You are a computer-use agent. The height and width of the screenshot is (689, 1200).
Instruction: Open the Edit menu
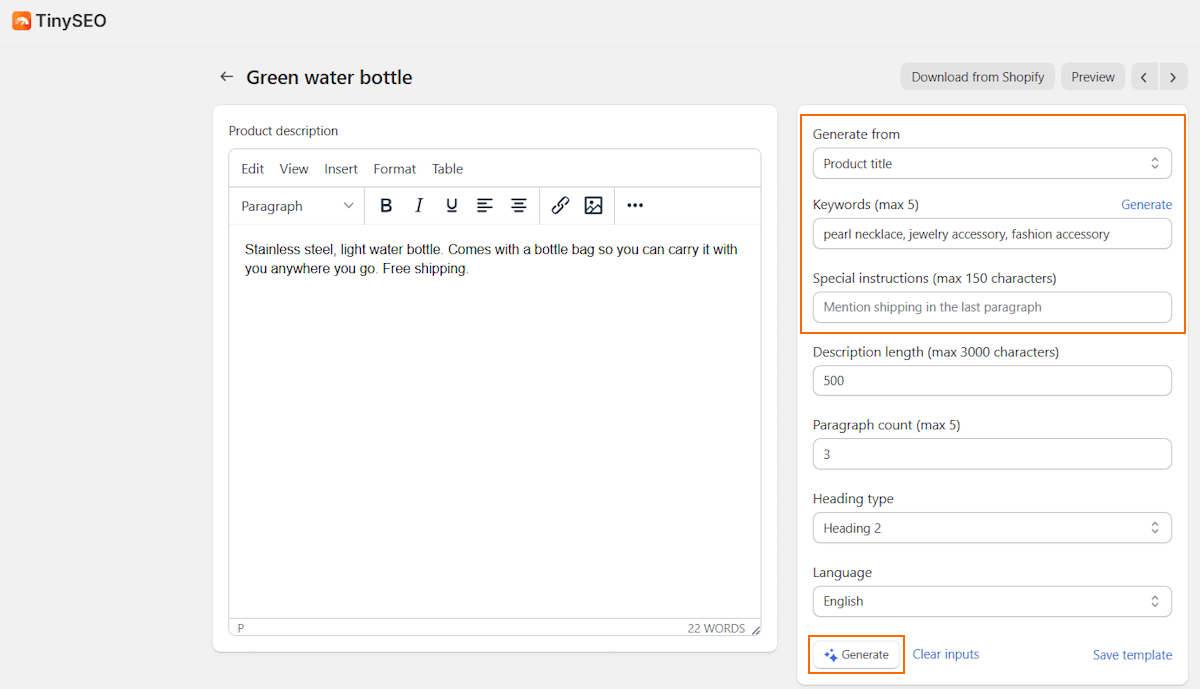coord(253,169)
